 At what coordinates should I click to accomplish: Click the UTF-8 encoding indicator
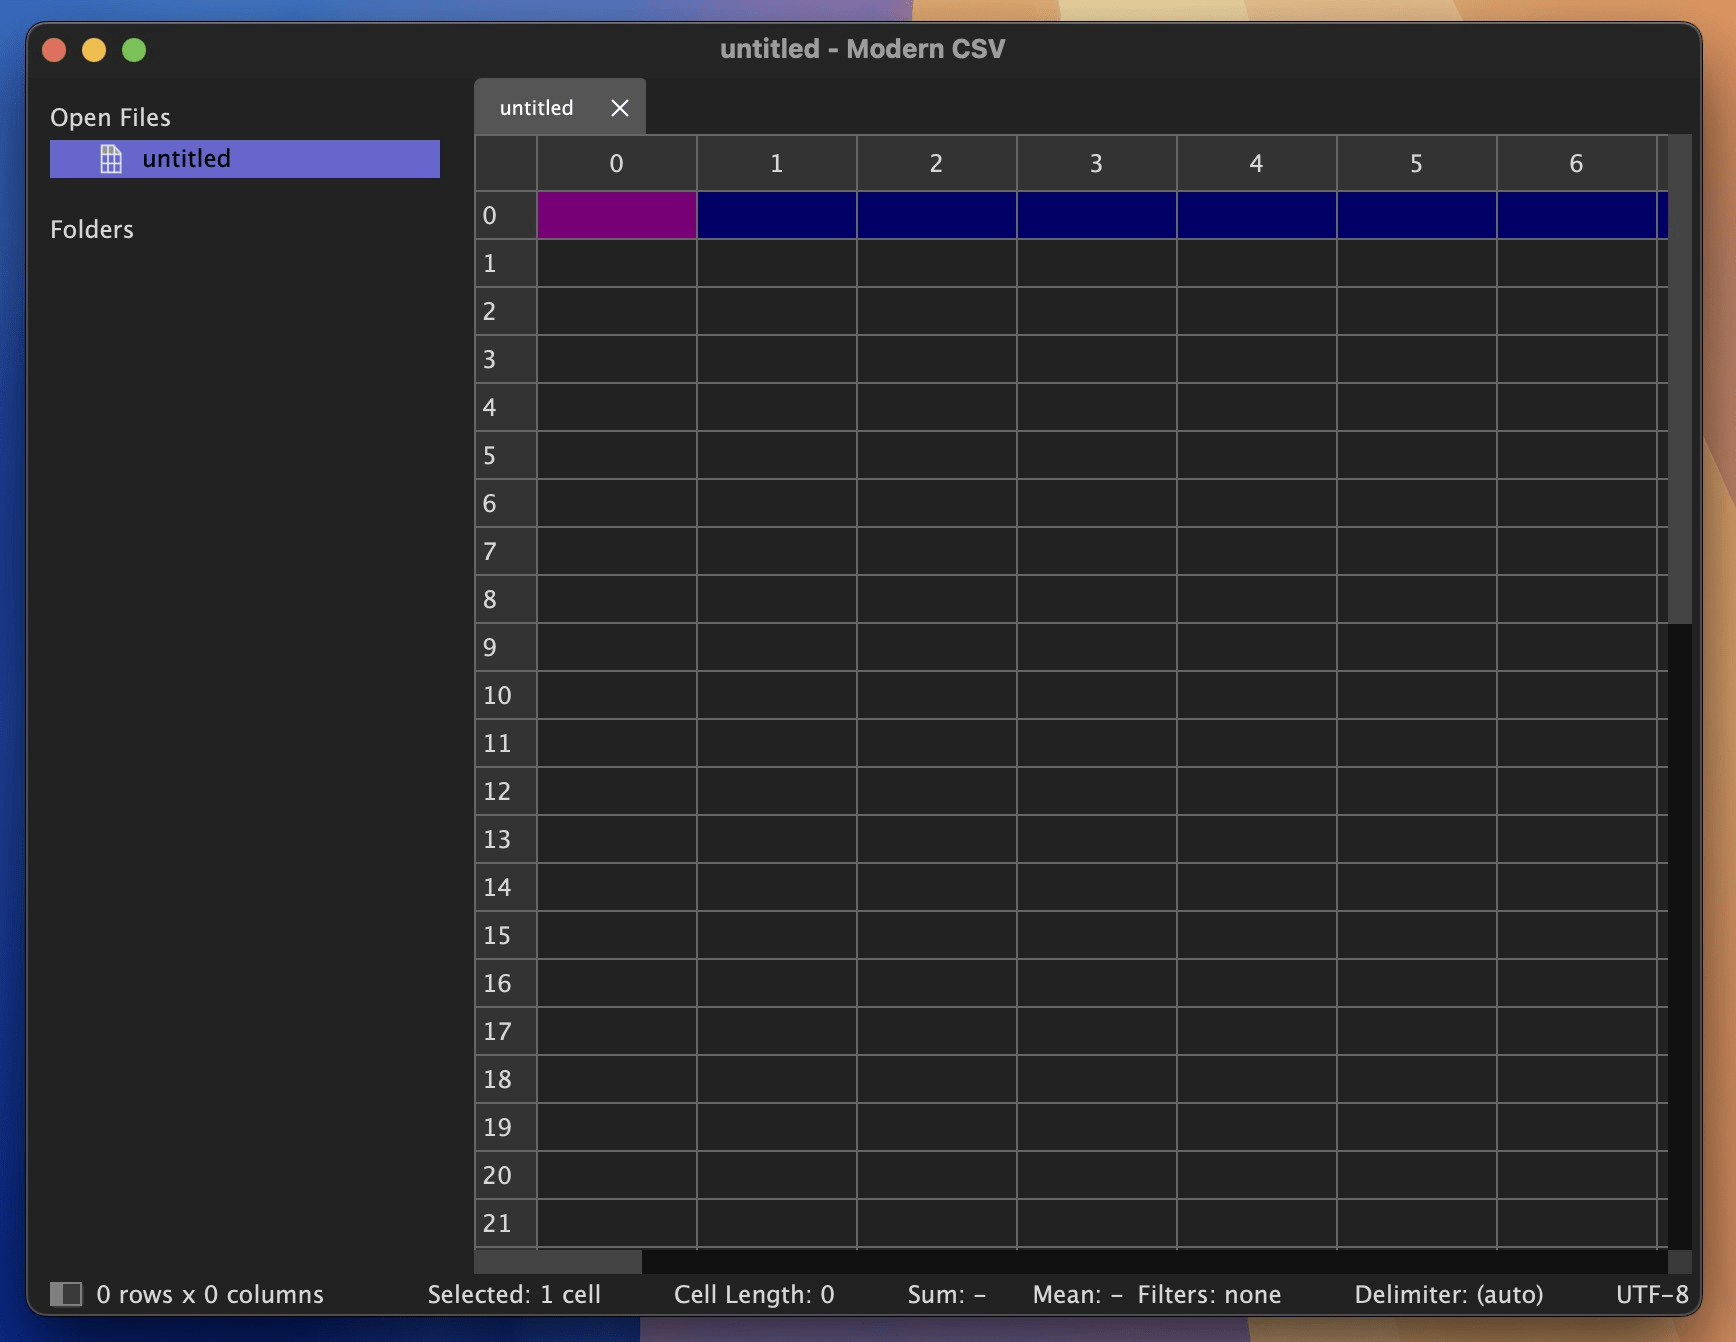point(1652,1294)
